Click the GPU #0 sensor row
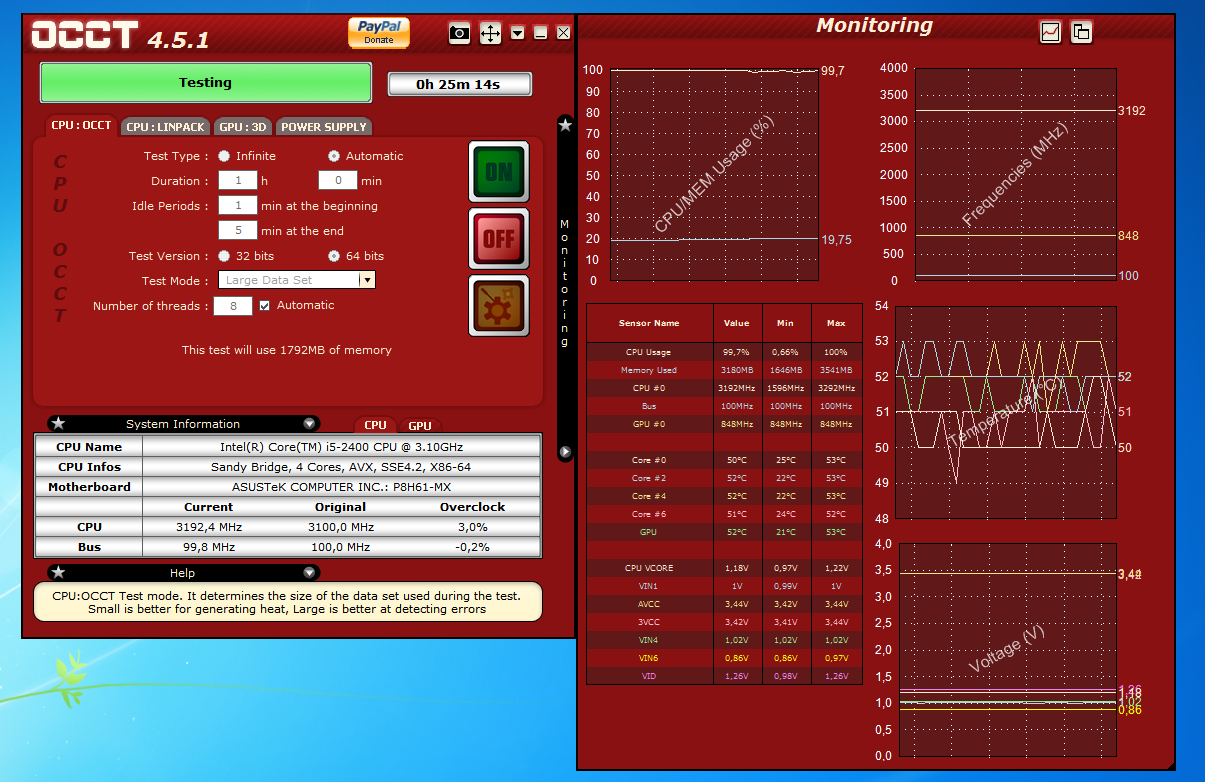The image size is (1205, 782). coord(724,424)
